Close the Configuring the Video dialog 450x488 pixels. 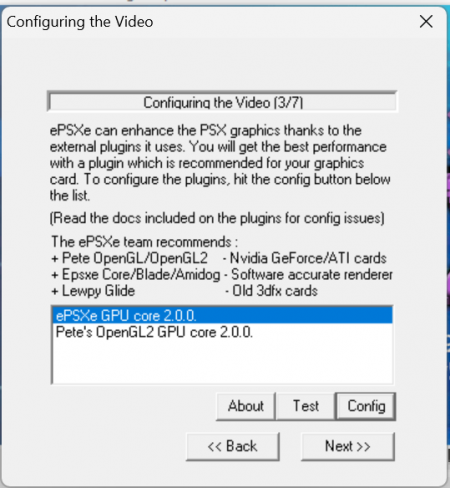click(426, 22)
